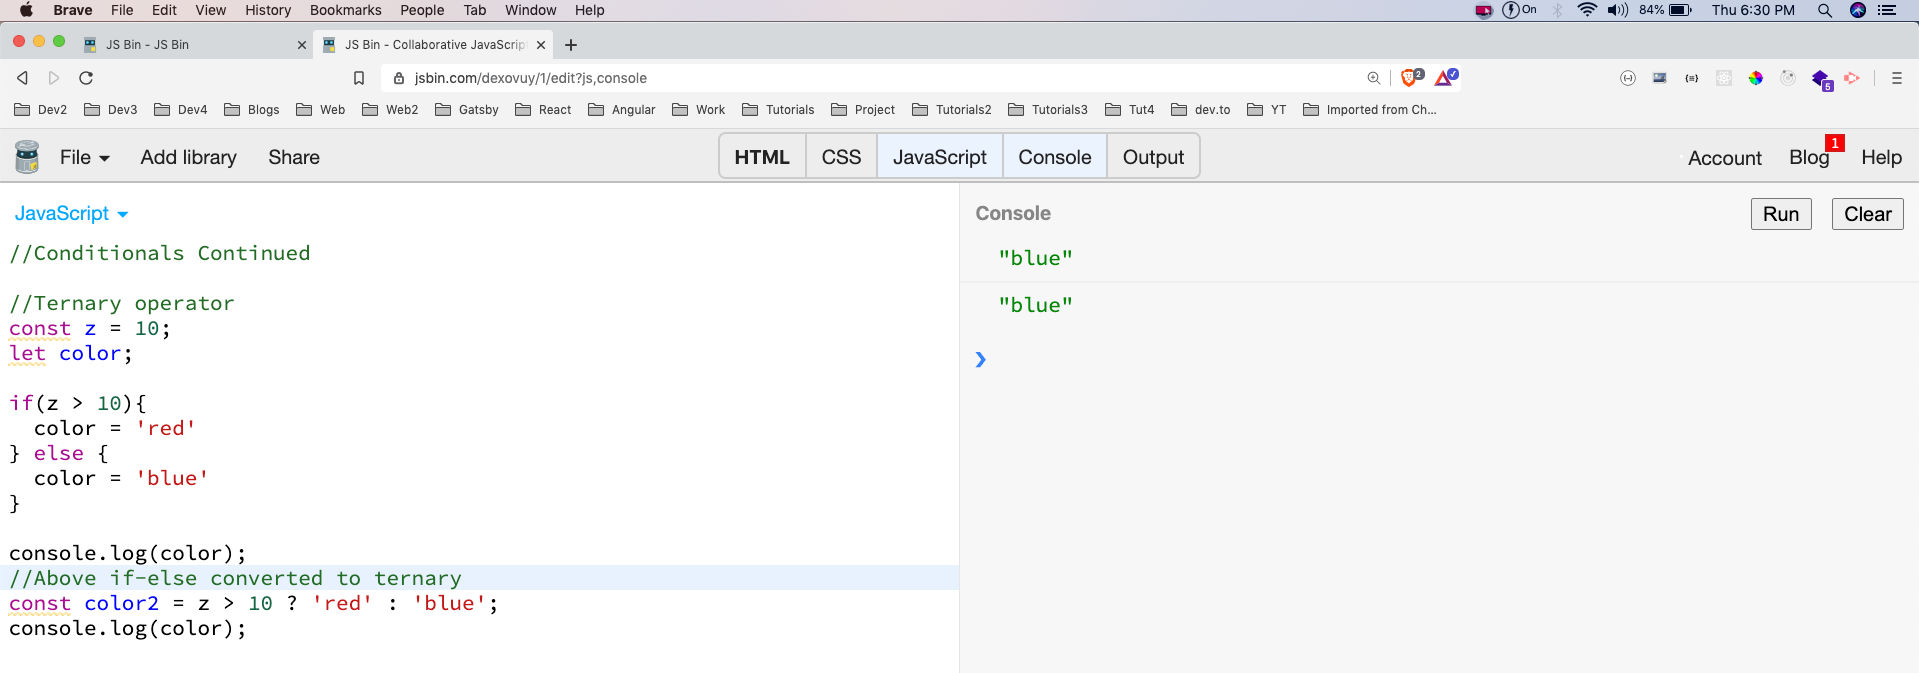Click Add library
Screen dimensions: 1919x673
(188, 157)
